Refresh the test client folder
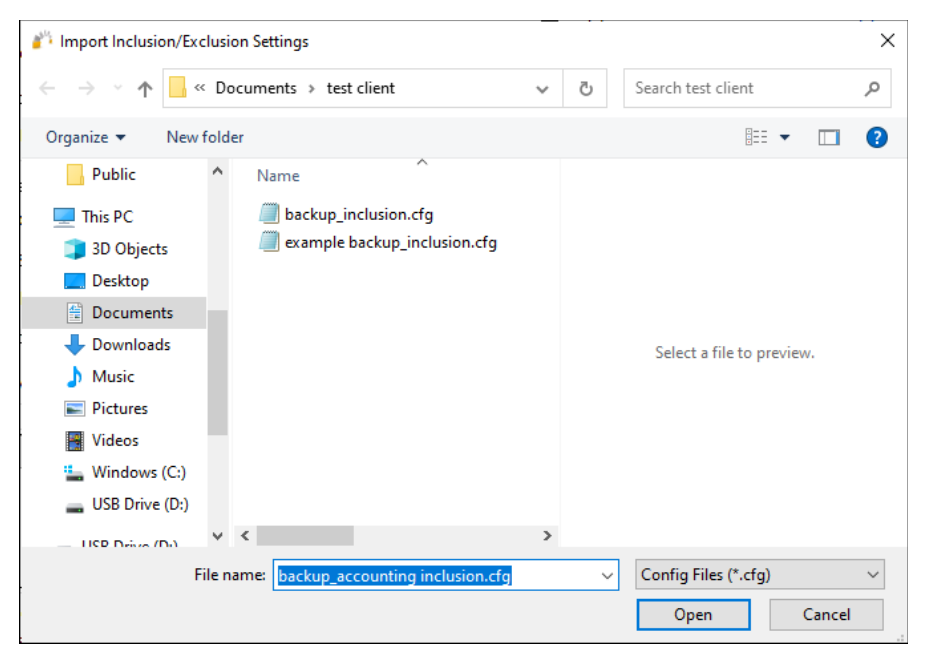Screen dimensions: 927x663 [585, 89]
